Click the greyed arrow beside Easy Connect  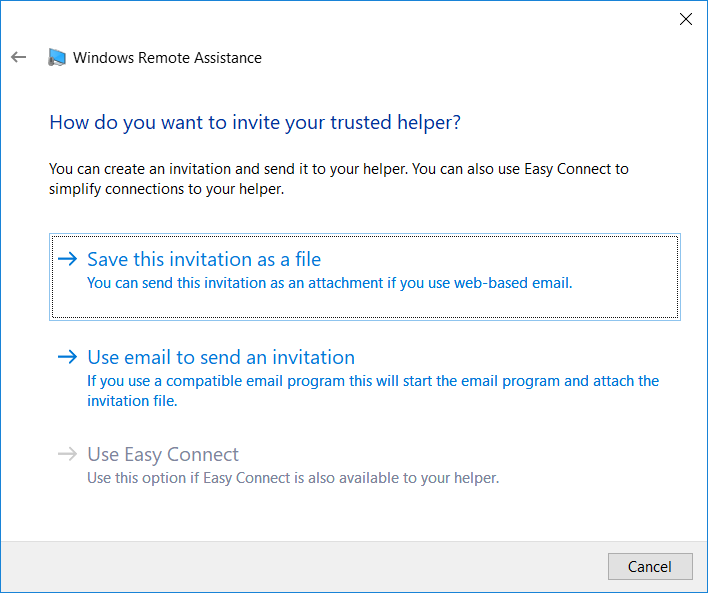click(68, 453)
